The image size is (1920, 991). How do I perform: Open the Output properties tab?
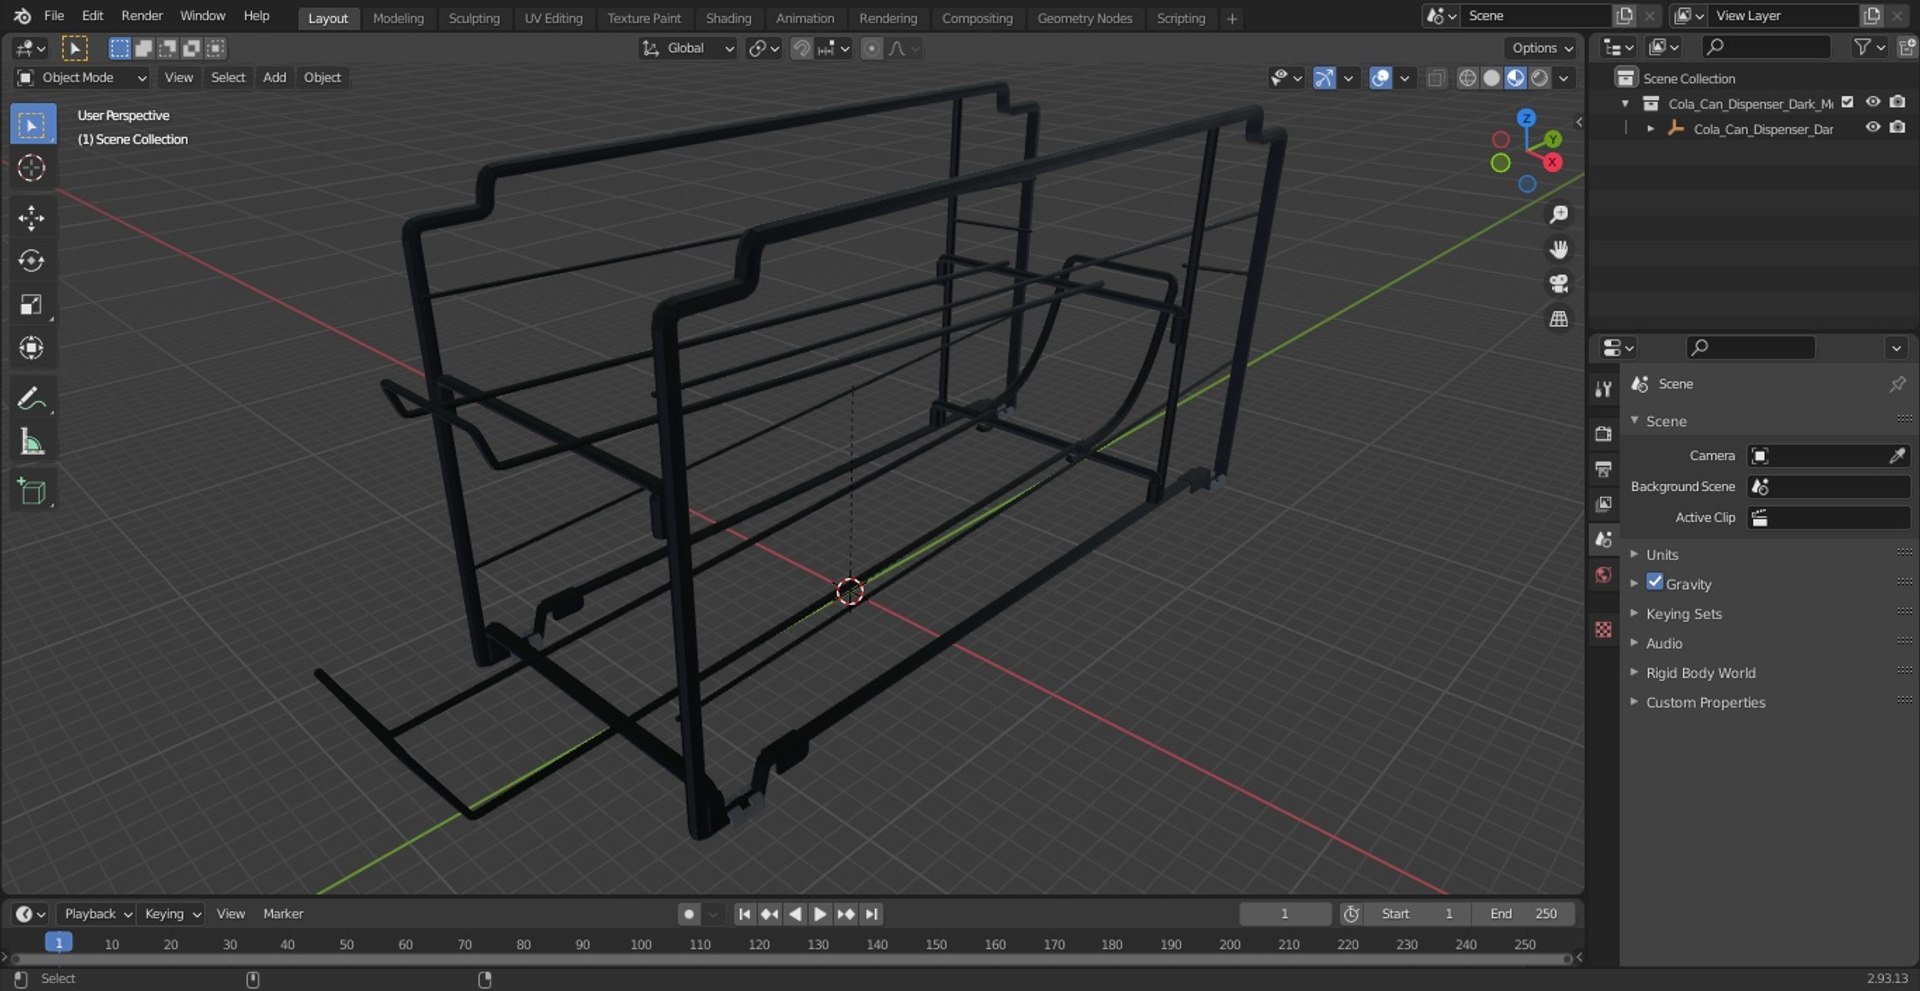1604,469
